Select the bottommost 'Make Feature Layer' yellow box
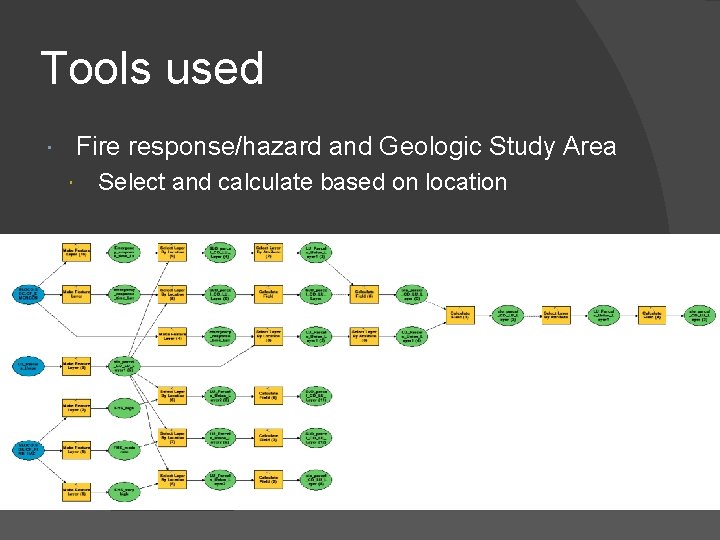The image size is (720, 540). [x=76, y=490]
